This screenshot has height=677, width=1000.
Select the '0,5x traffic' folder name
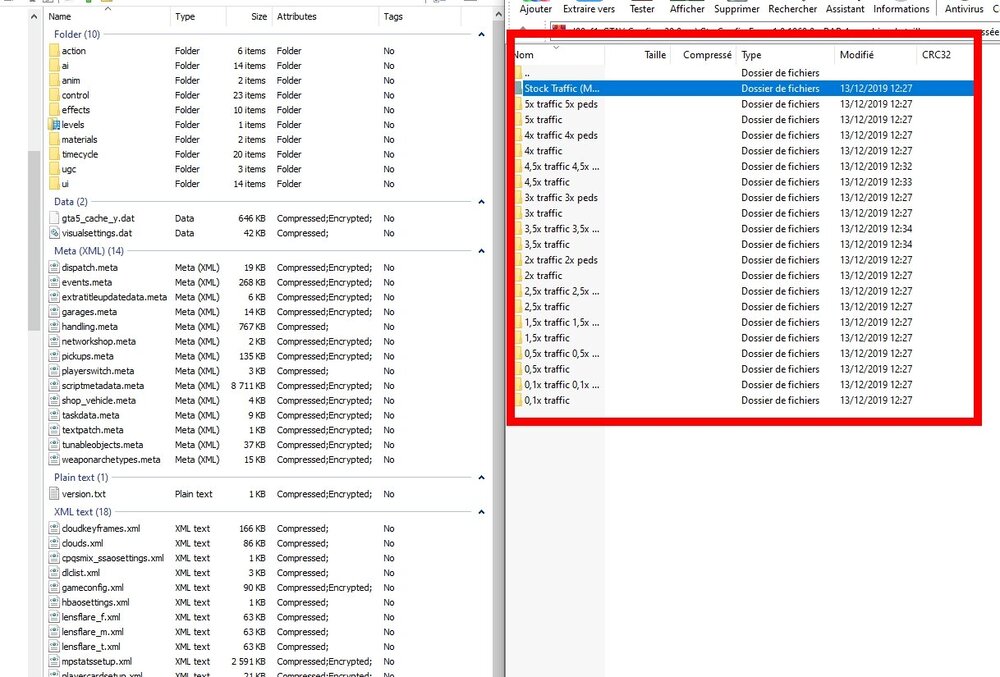tap(547, 369)
